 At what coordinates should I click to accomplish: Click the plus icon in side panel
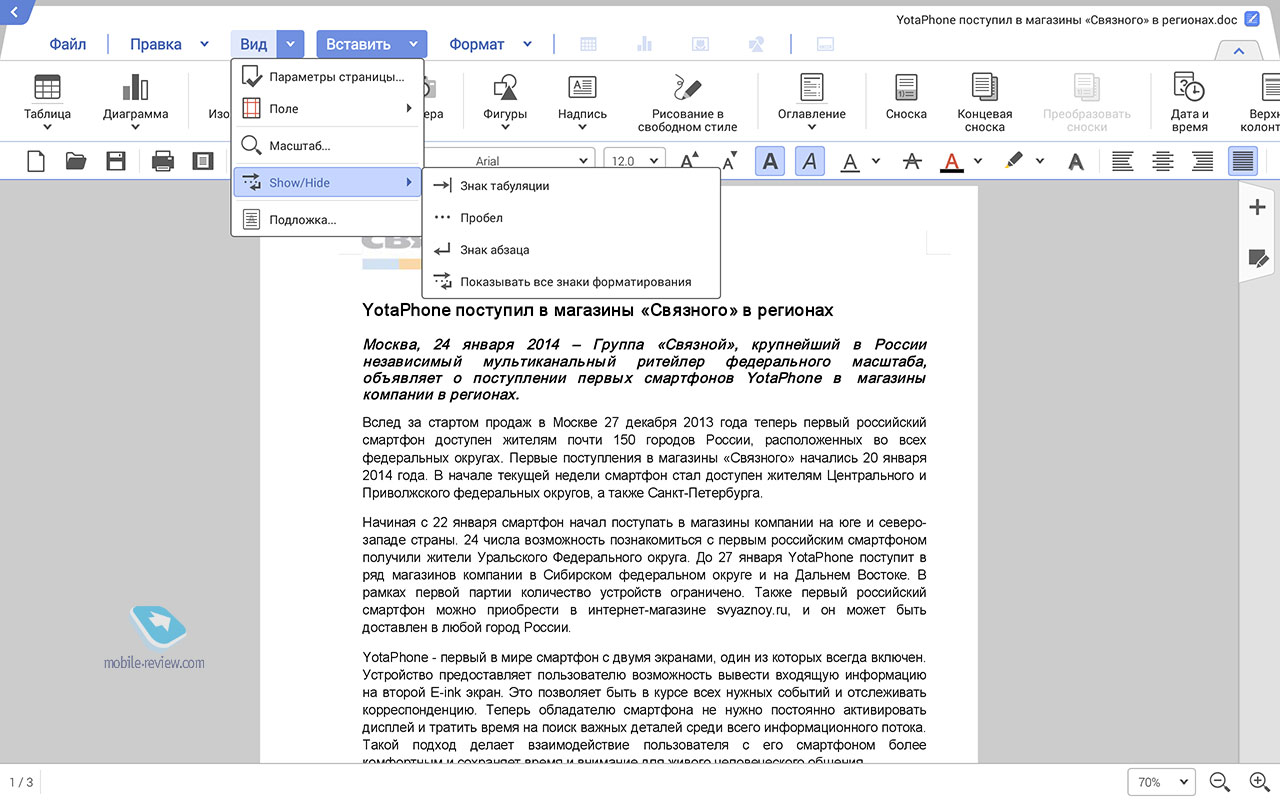pyautogui.click(x=1258, y=208)
